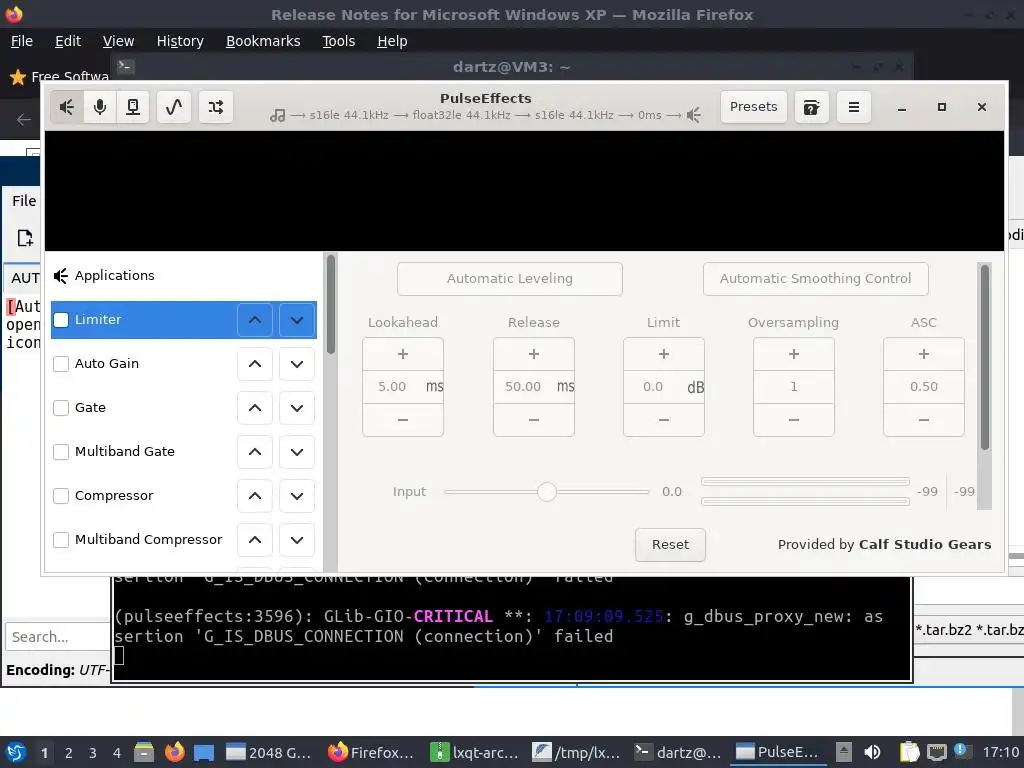Image resolution: width=1024 pixels, height=768 pixels.
Task: Increase the Release value
Action: point(534,354)
